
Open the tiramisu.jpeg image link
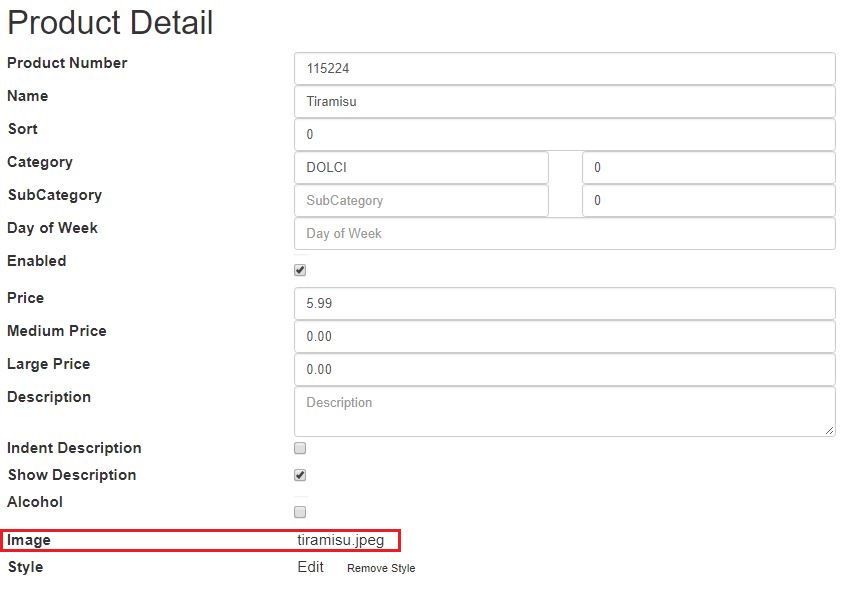click(x=341, y=540)
